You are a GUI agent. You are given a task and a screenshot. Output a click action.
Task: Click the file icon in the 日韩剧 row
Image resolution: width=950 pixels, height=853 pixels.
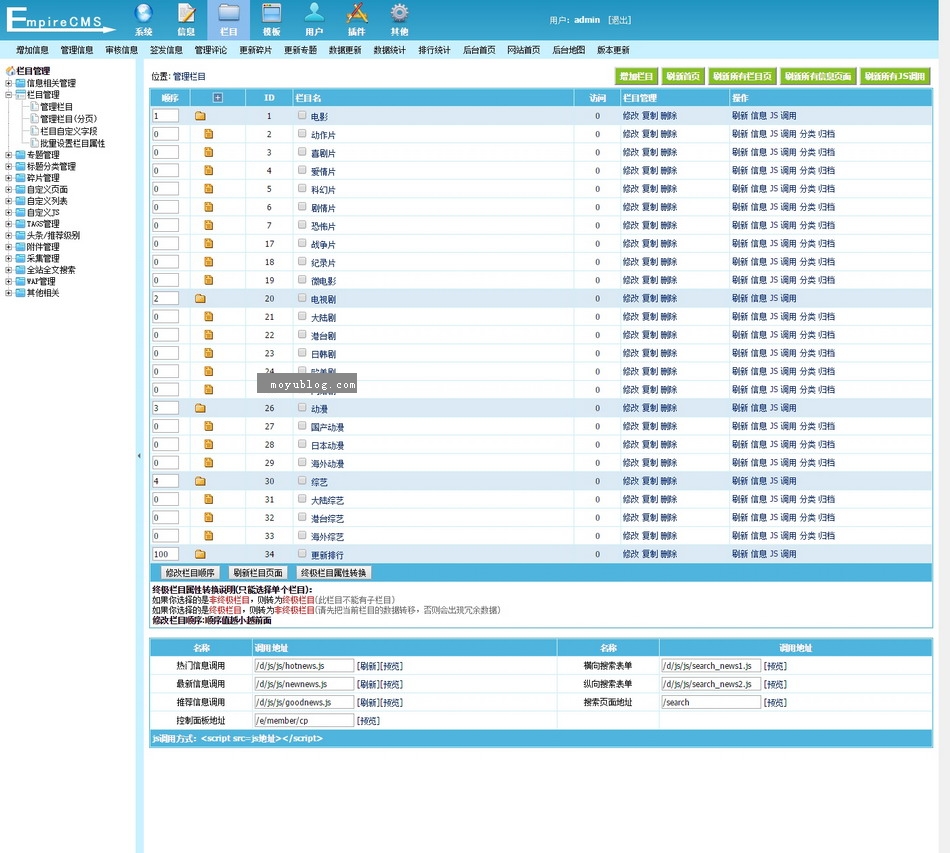pos(208,353)
